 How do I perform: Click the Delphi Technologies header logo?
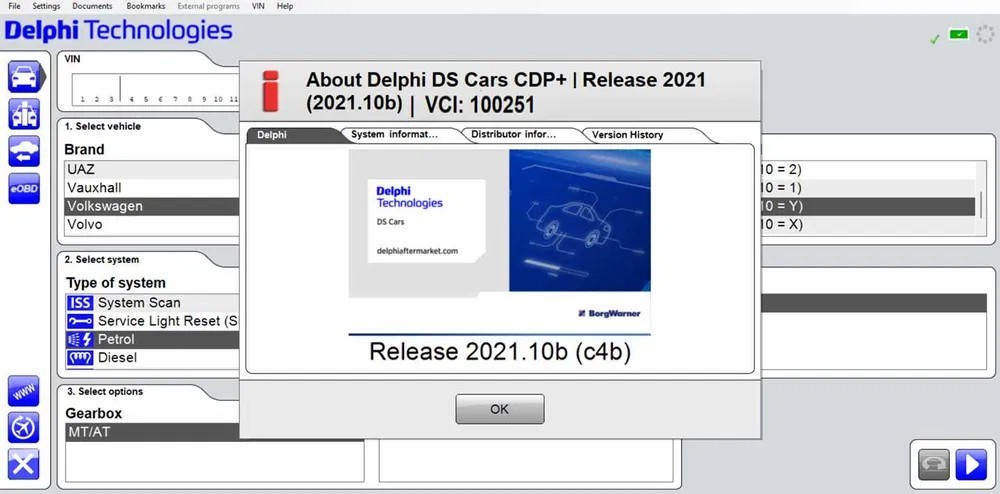pyautogui.click(x=119, y=31)
